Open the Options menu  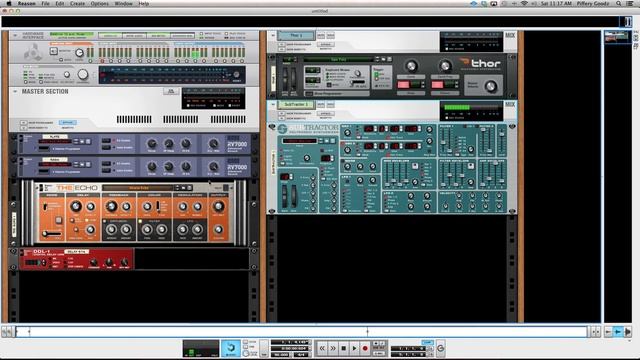tap(100, 3)
